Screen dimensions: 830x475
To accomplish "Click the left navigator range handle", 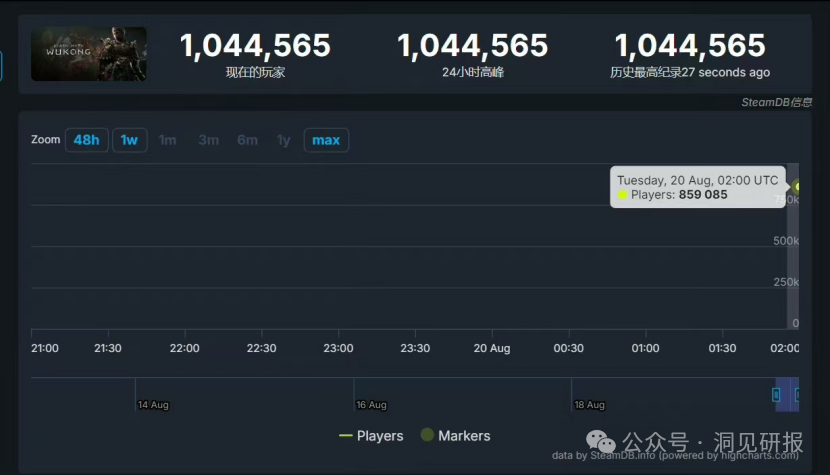I will [x=776, y=395].
